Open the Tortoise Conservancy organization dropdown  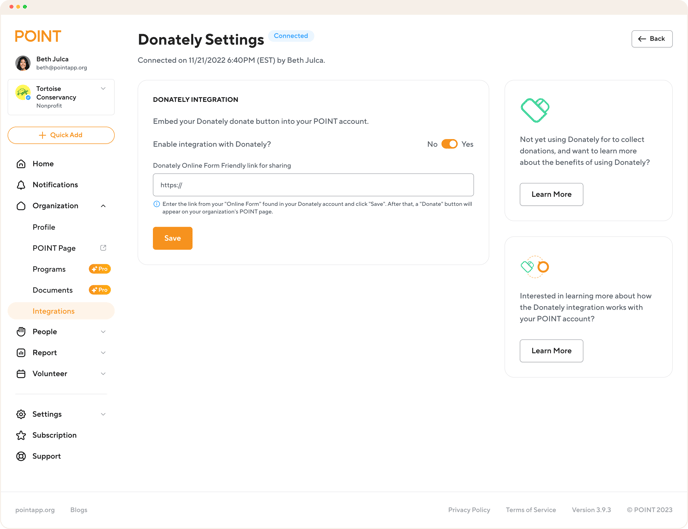point(103,89)
